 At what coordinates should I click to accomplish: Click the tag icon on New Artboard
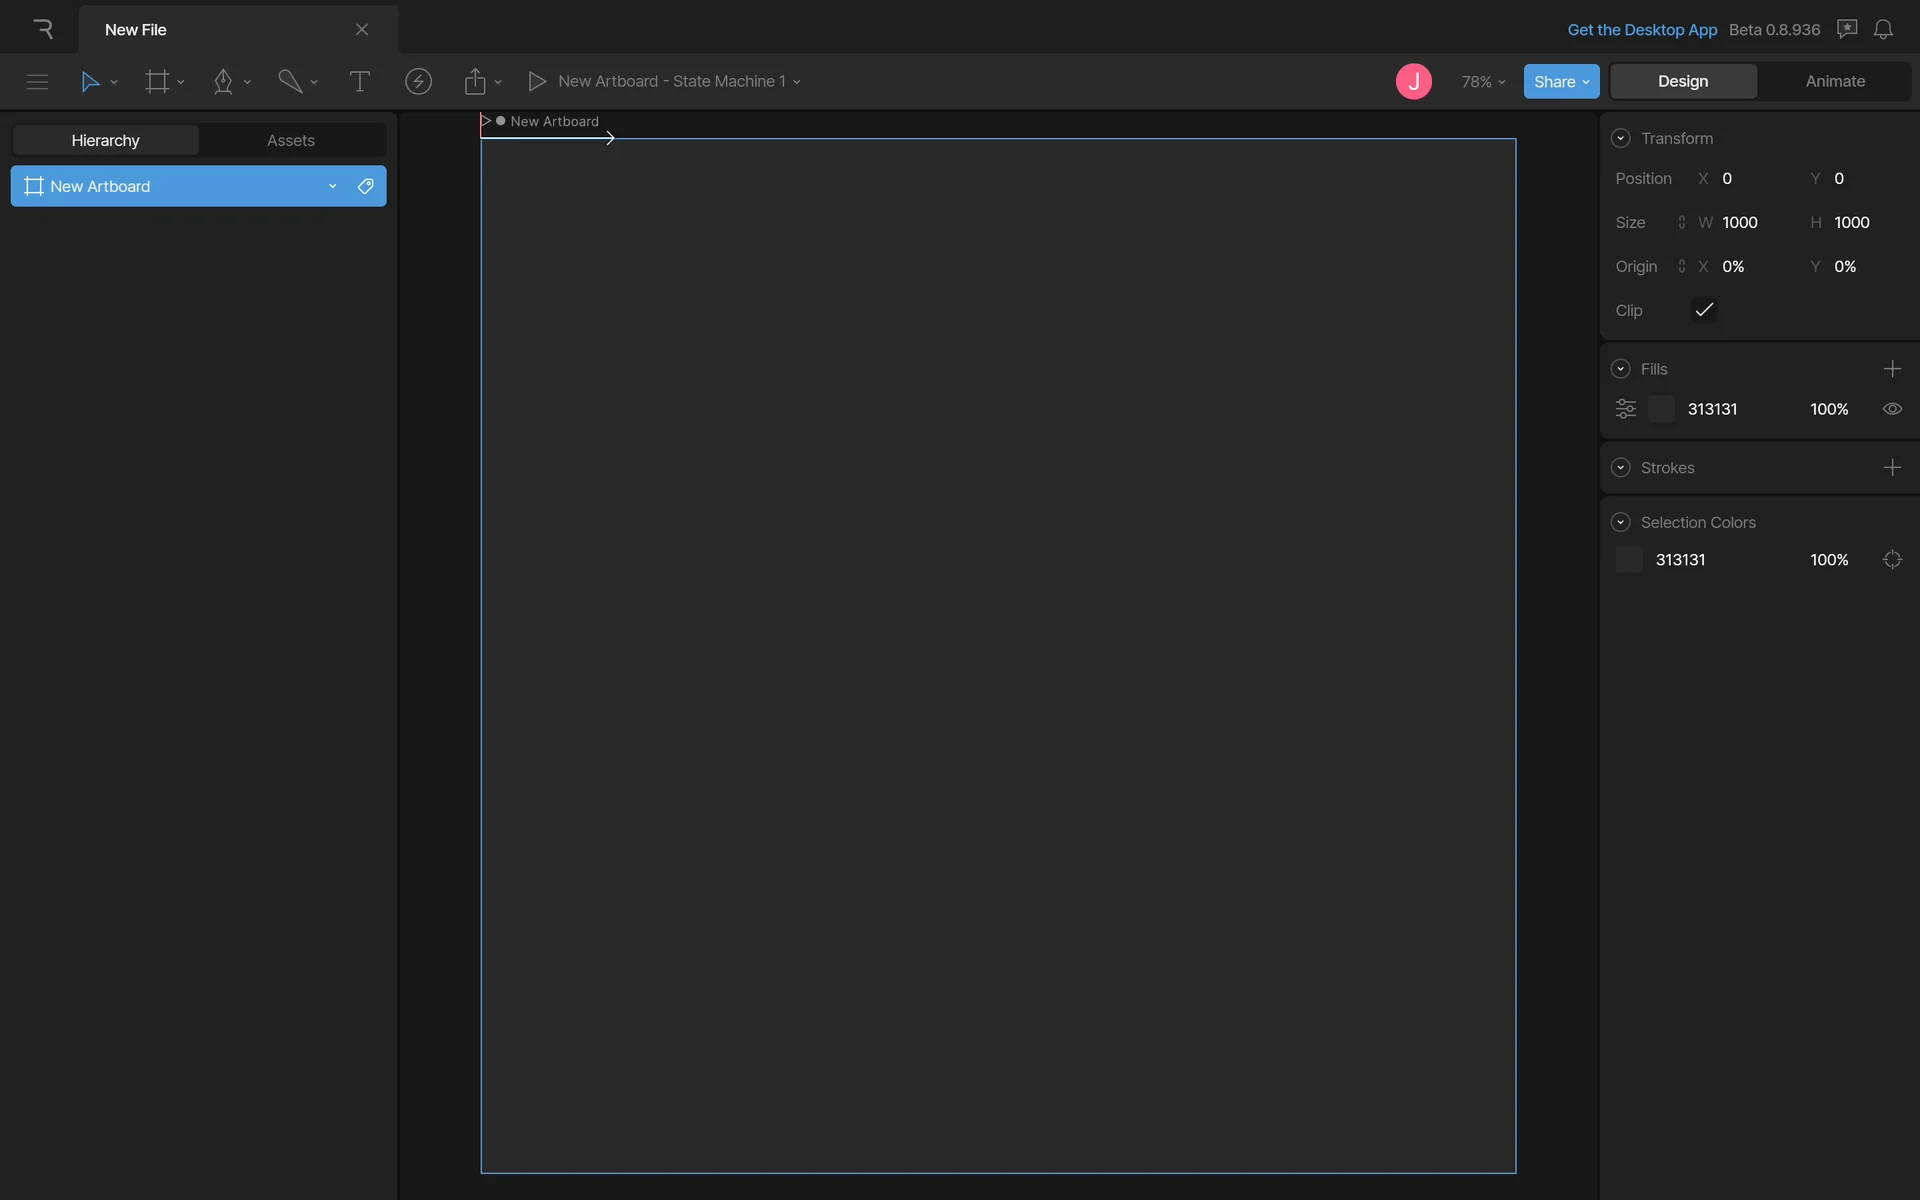366,186
